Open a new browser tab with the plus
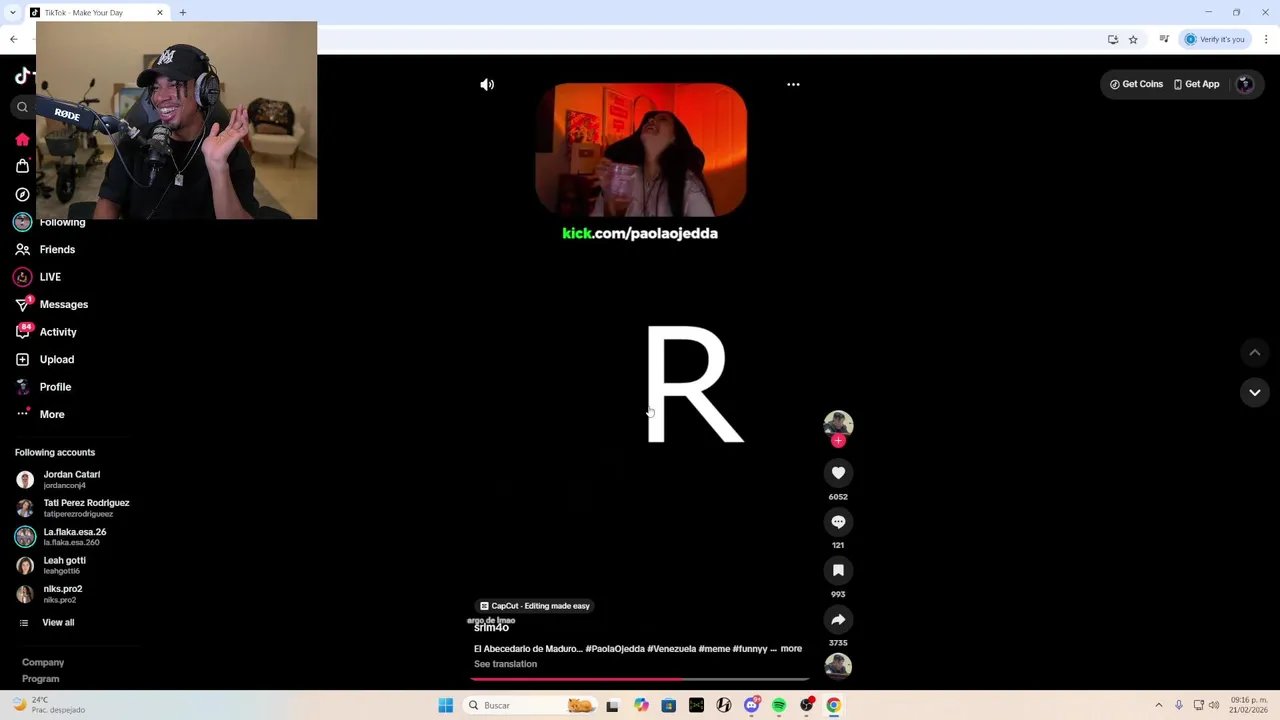This screenshot has height=720, width=1280. pos(183,13)
